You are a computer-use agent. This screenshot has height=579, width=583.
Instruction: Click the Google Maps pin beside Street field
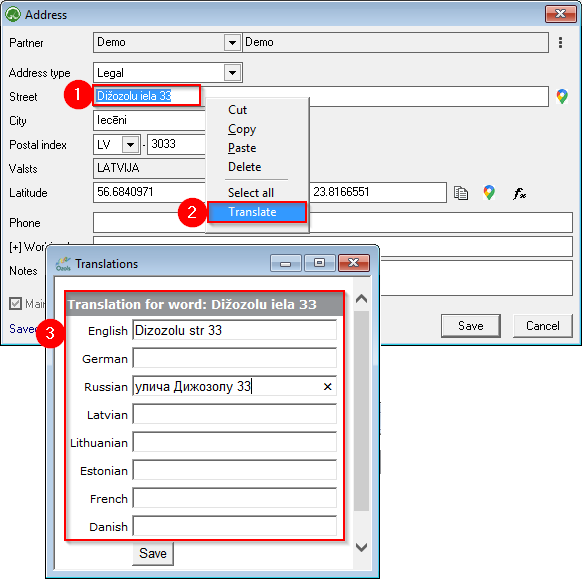pyautogui.click(x=562, y=97)
